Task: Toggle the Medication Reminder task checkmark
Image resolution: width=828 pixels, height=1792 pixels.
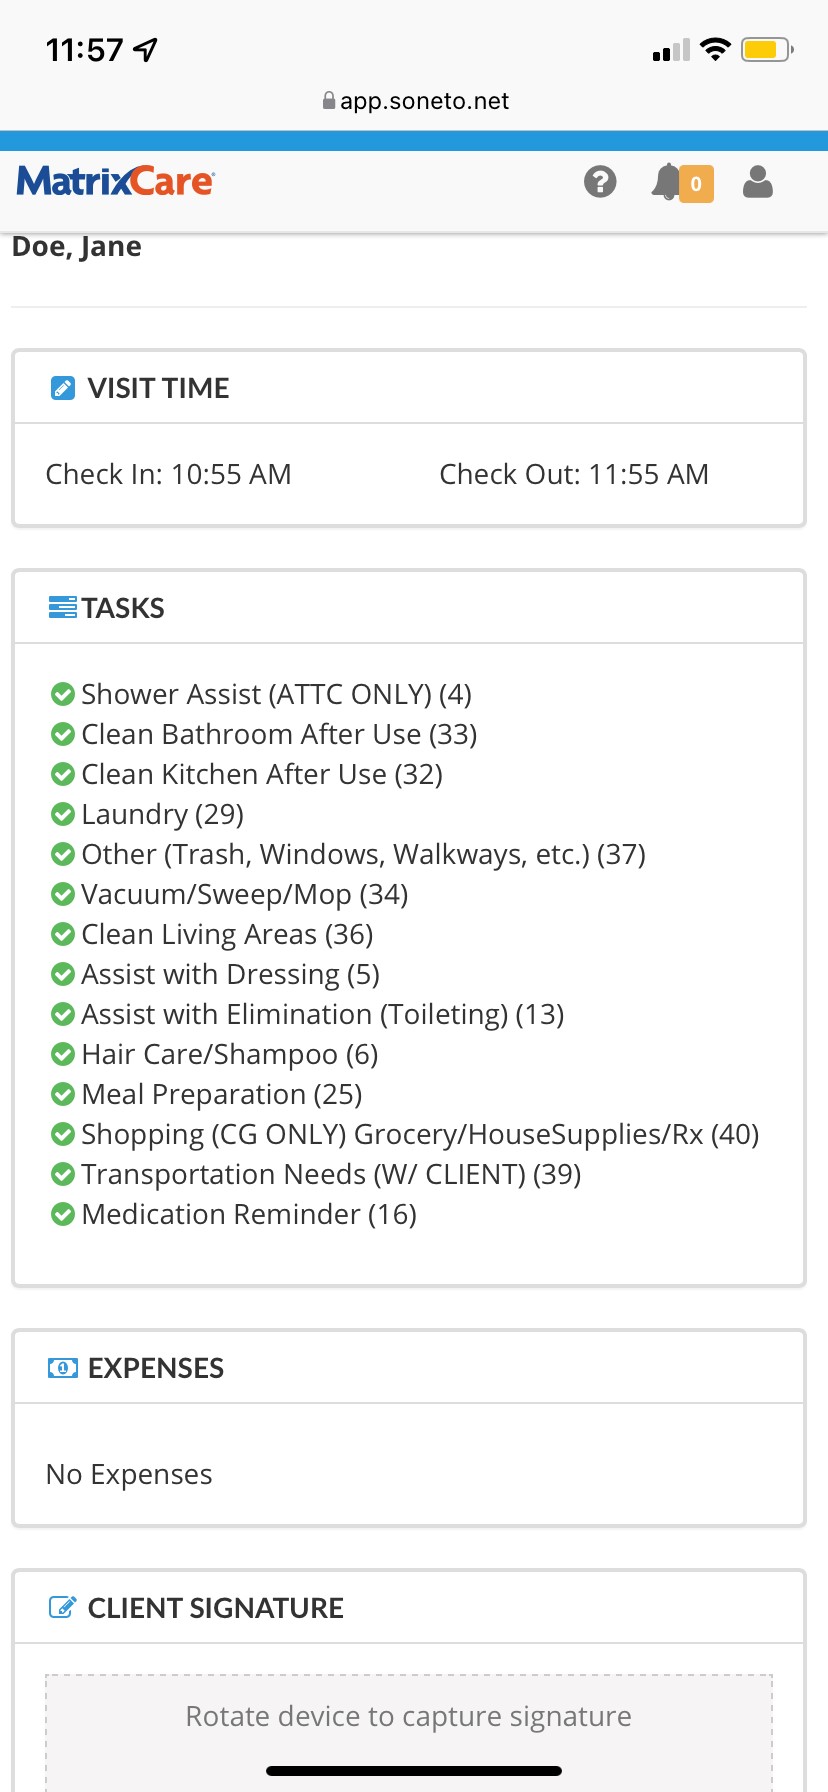Action: click(63, 1214)
